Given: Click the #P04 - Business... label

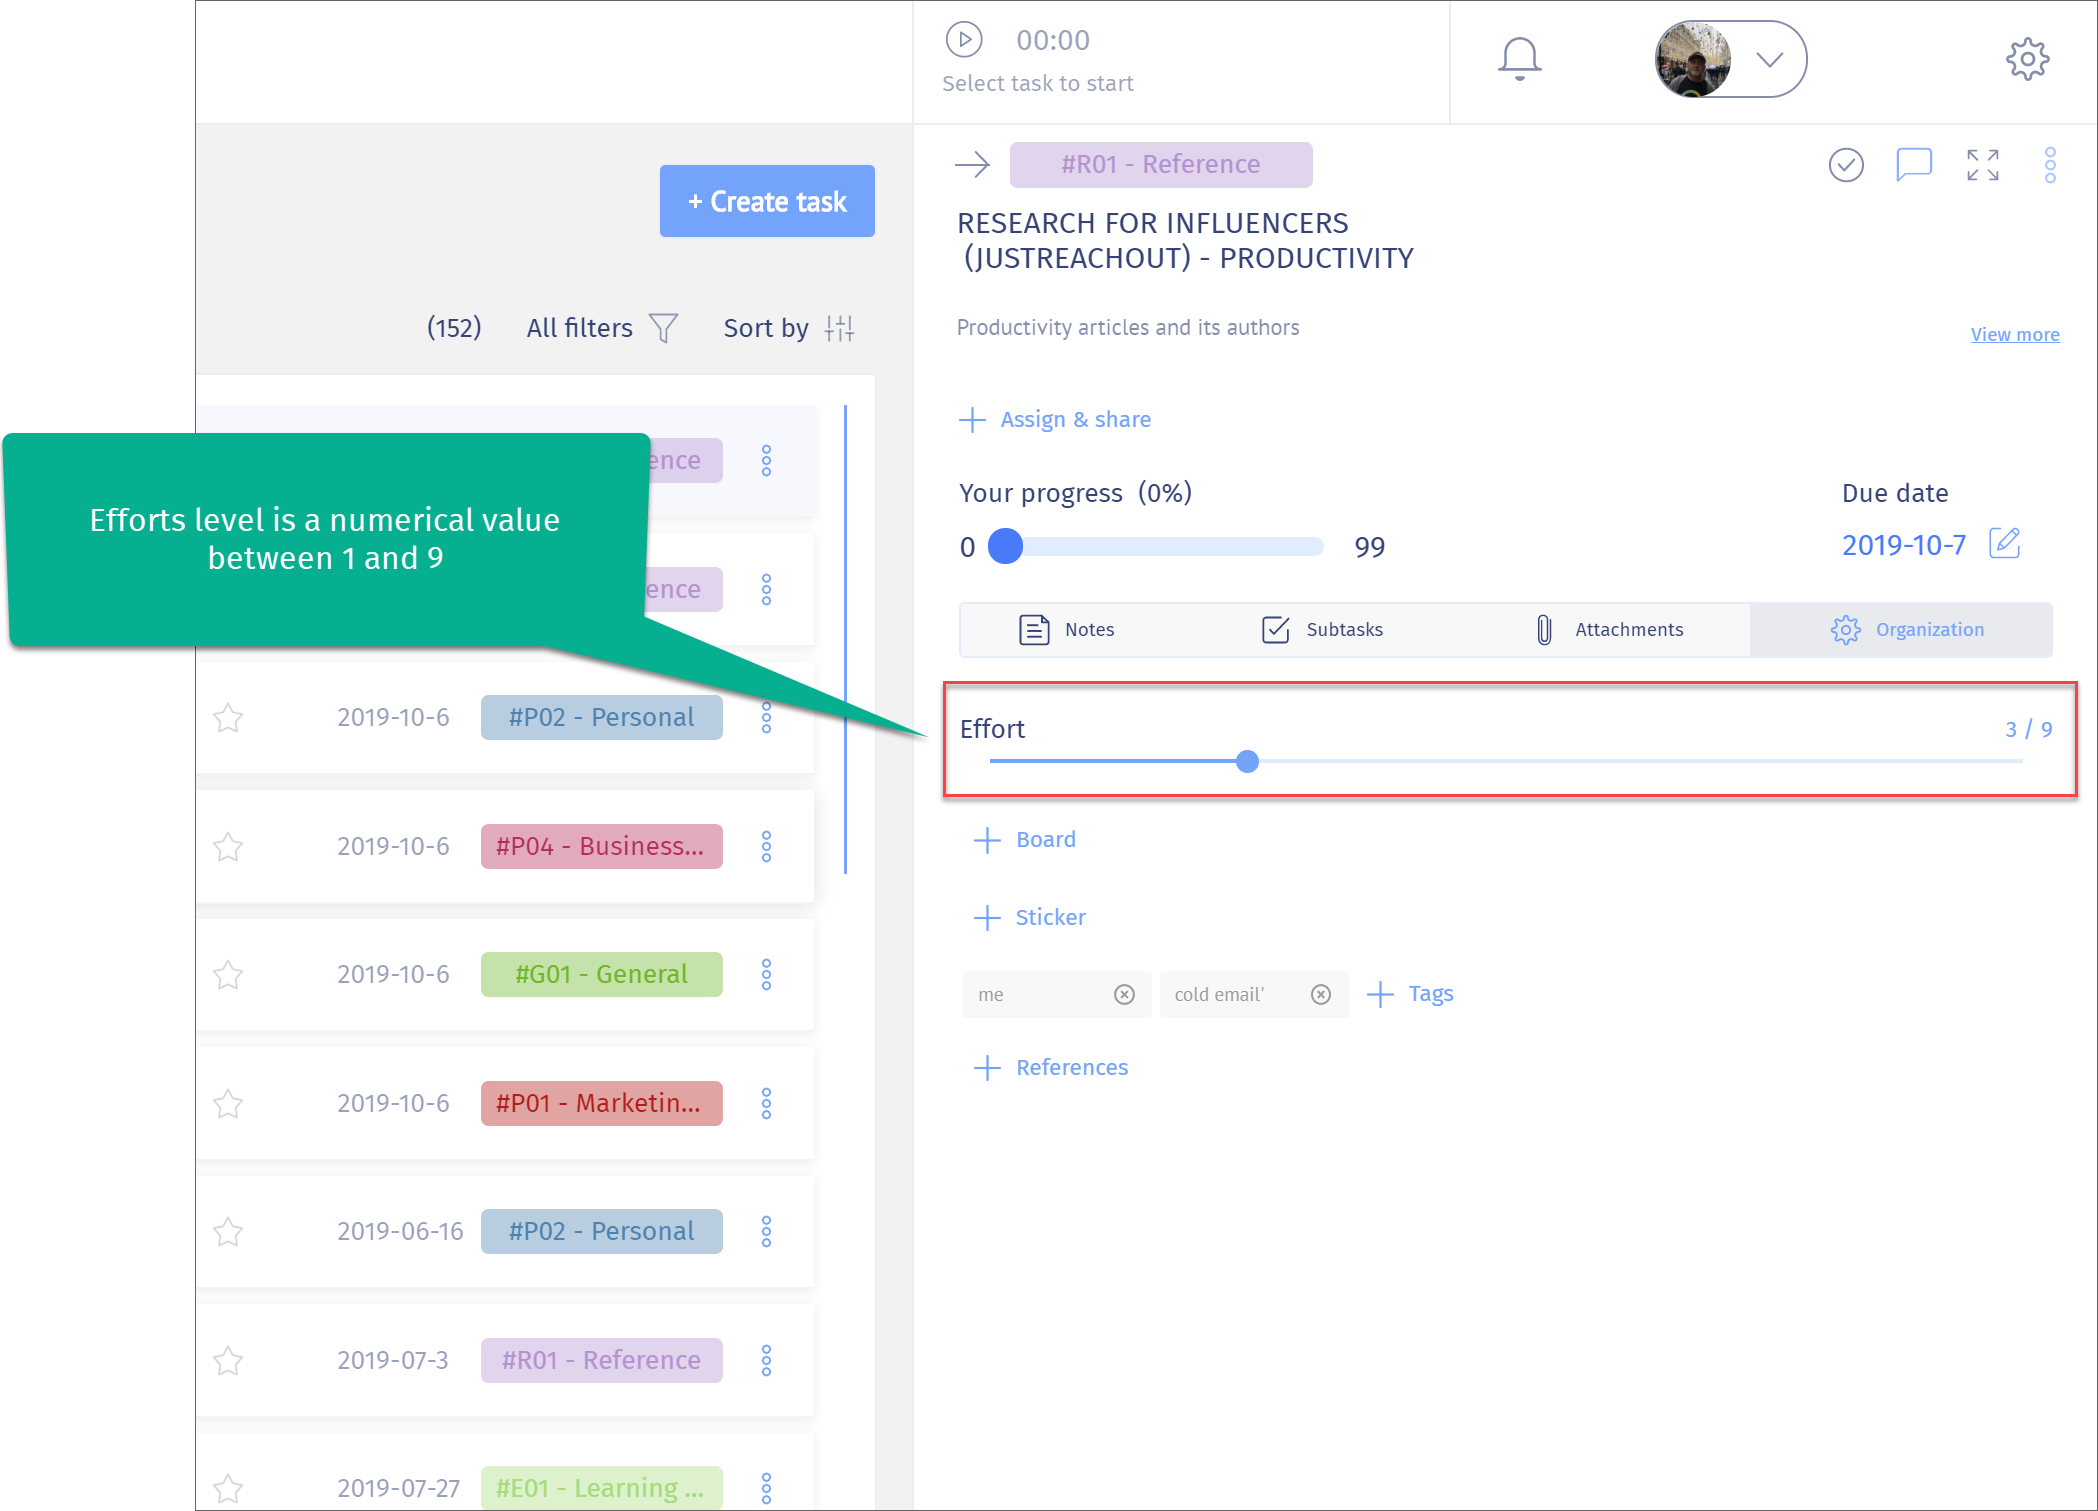Looking at the screenshot, I should point(601,846).
